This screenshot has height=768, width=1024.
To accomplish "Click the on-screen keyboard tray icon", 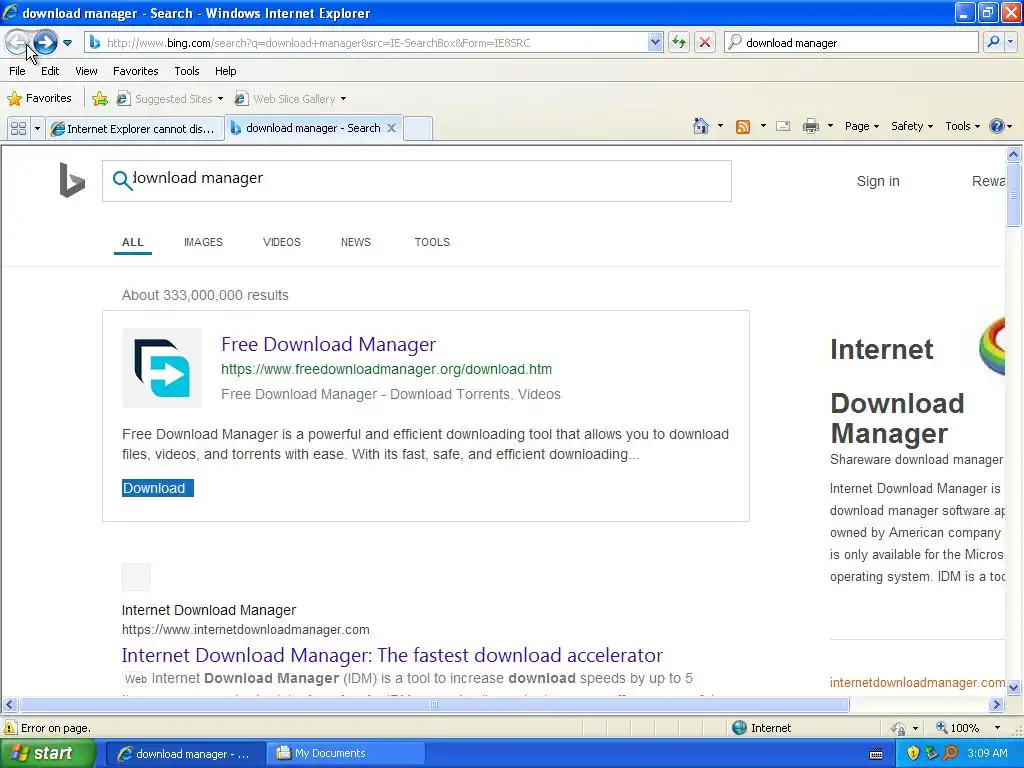I will click(x=876, y=754).
